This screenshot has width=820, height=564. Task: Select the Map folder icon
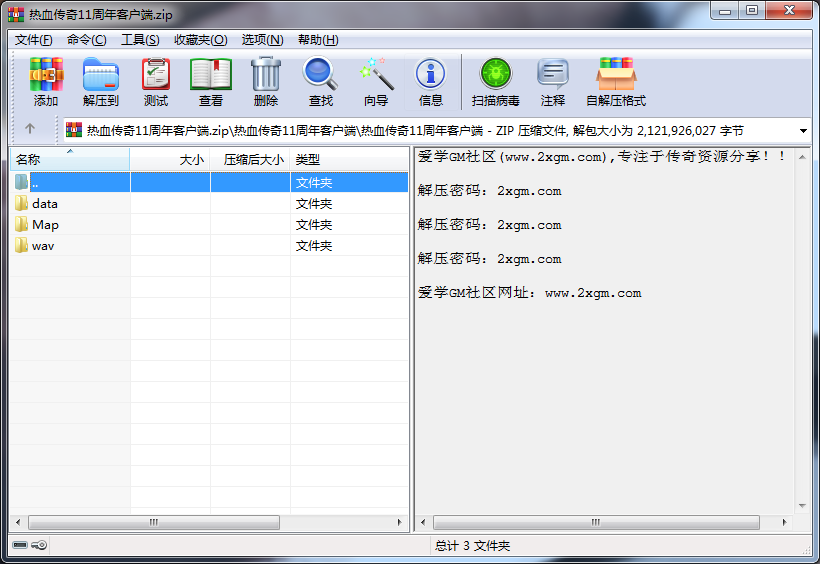point(21,224)
